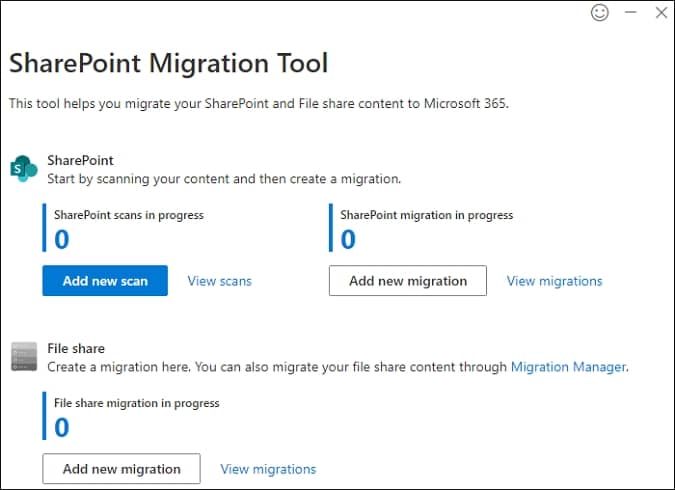Add new migration under SharePoint section
This screenshot has width=675, height=490.
coord(408,281)
